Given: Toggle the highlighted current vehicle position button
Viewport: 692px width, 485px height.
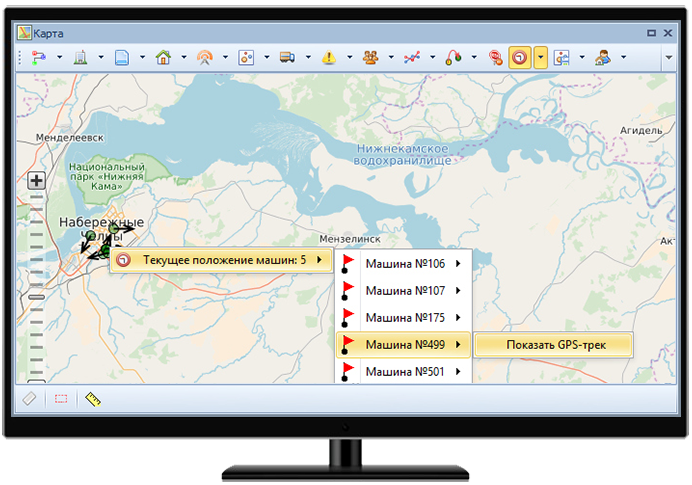Looking at the screenshot, I should tap(519, 57).
